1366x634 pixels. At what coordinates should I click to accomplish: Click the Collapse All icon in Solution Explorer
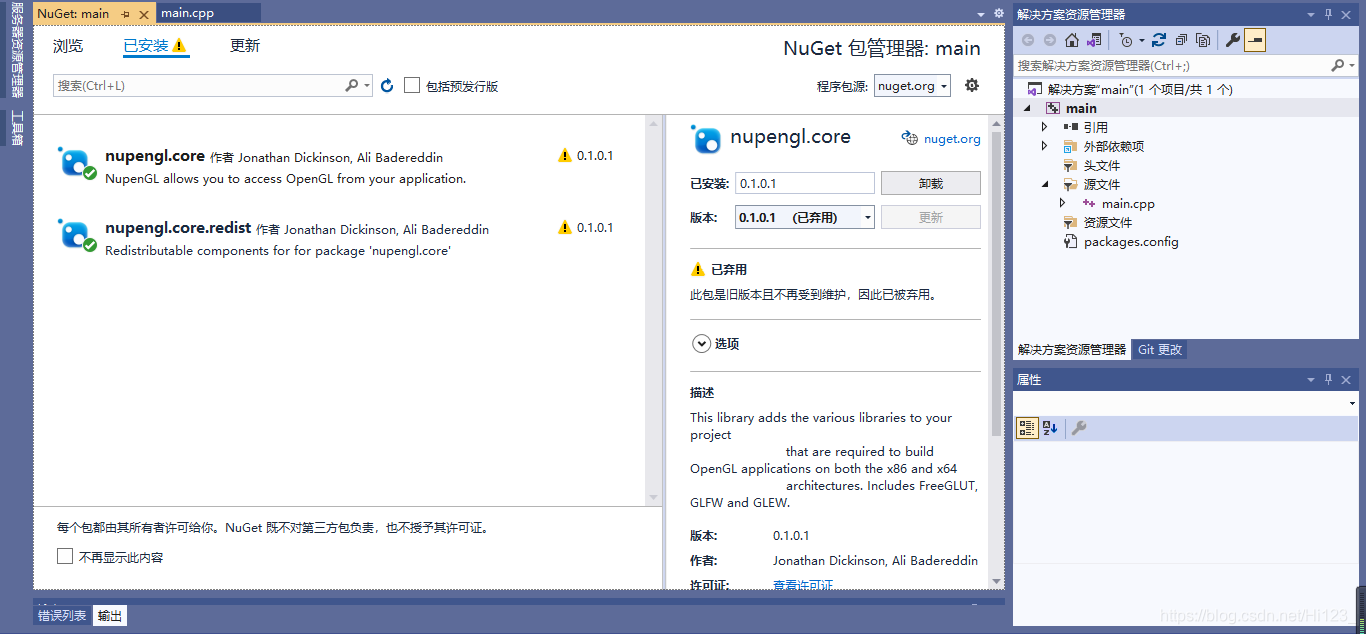point(1181,40)
